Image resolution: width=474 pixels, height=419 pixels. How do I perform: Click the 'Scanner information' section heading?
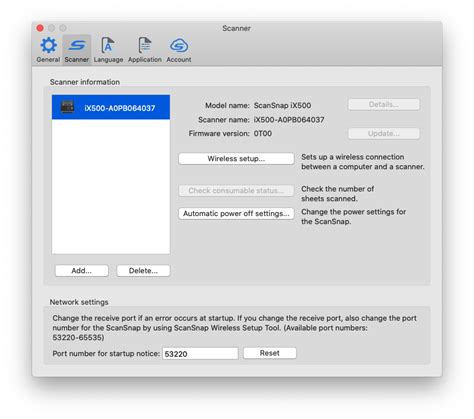click(85, 82)
